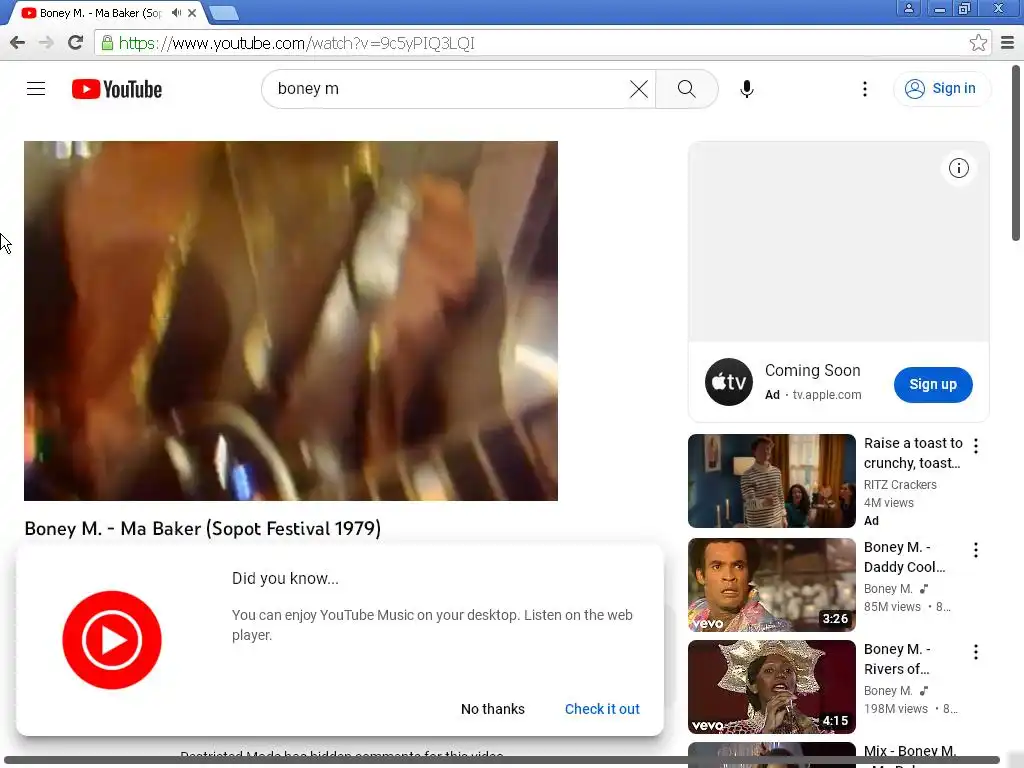Click Chrome profile person icon in titlebar
Image resolution: width=1024 pixels, height=768 pixels.
pyautogui.click(x=908, y=8)
